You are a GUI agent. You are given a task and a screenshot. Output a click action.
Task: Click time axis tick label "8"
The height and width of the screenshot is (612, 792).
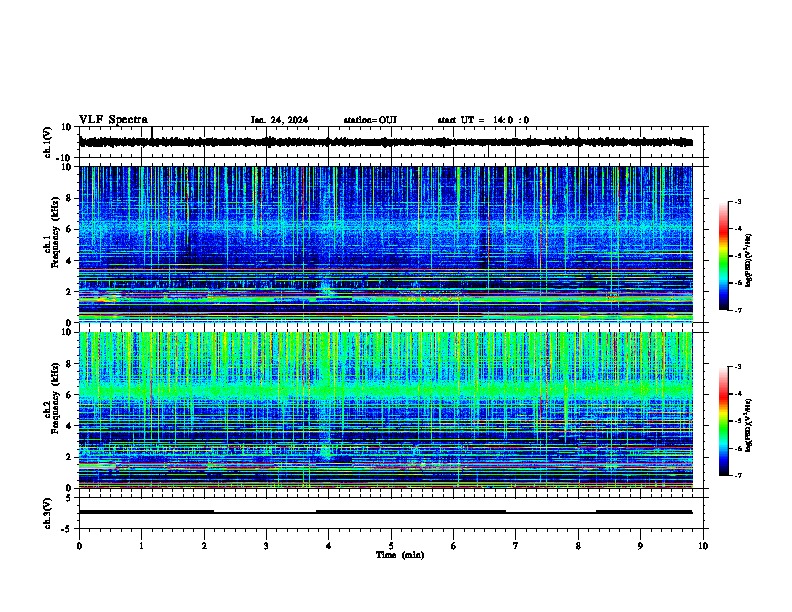tap(578, 546)
